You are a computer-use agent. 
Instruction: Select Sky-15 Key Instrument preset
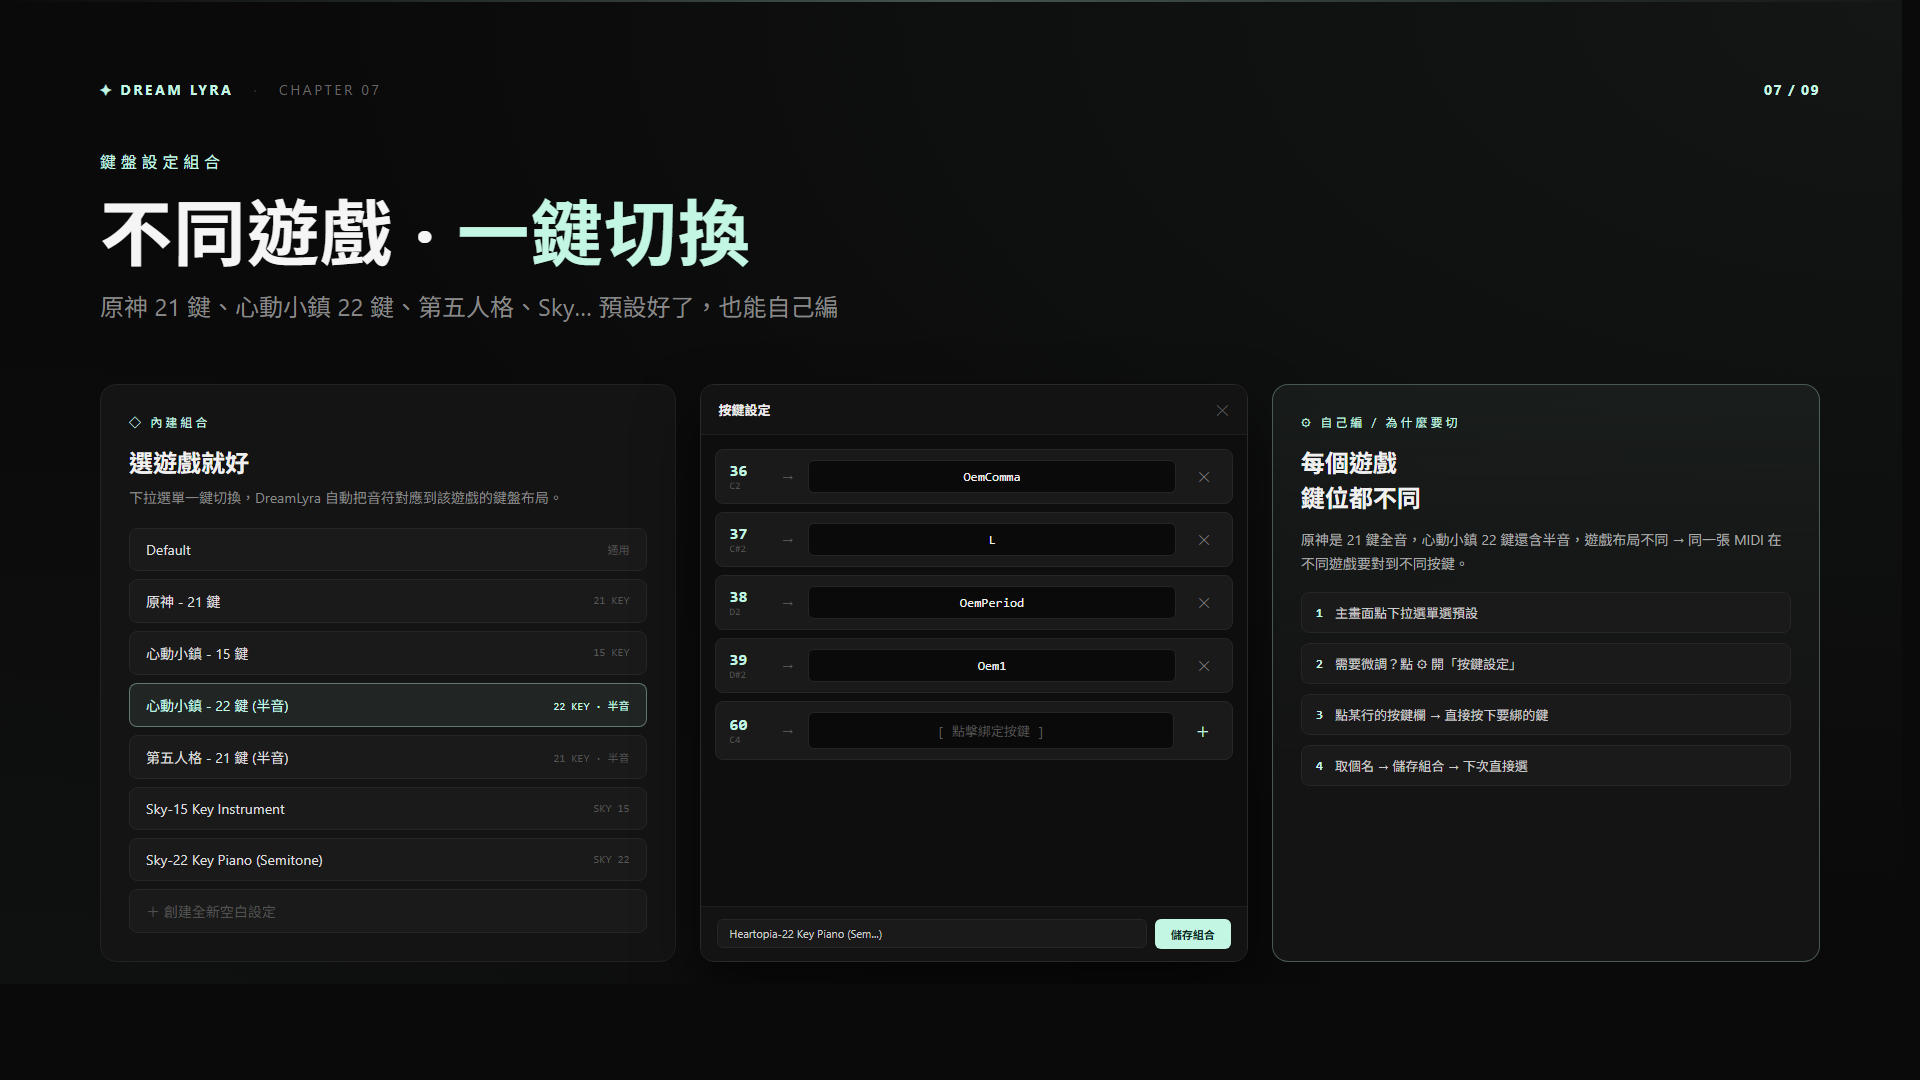(387, 809)
